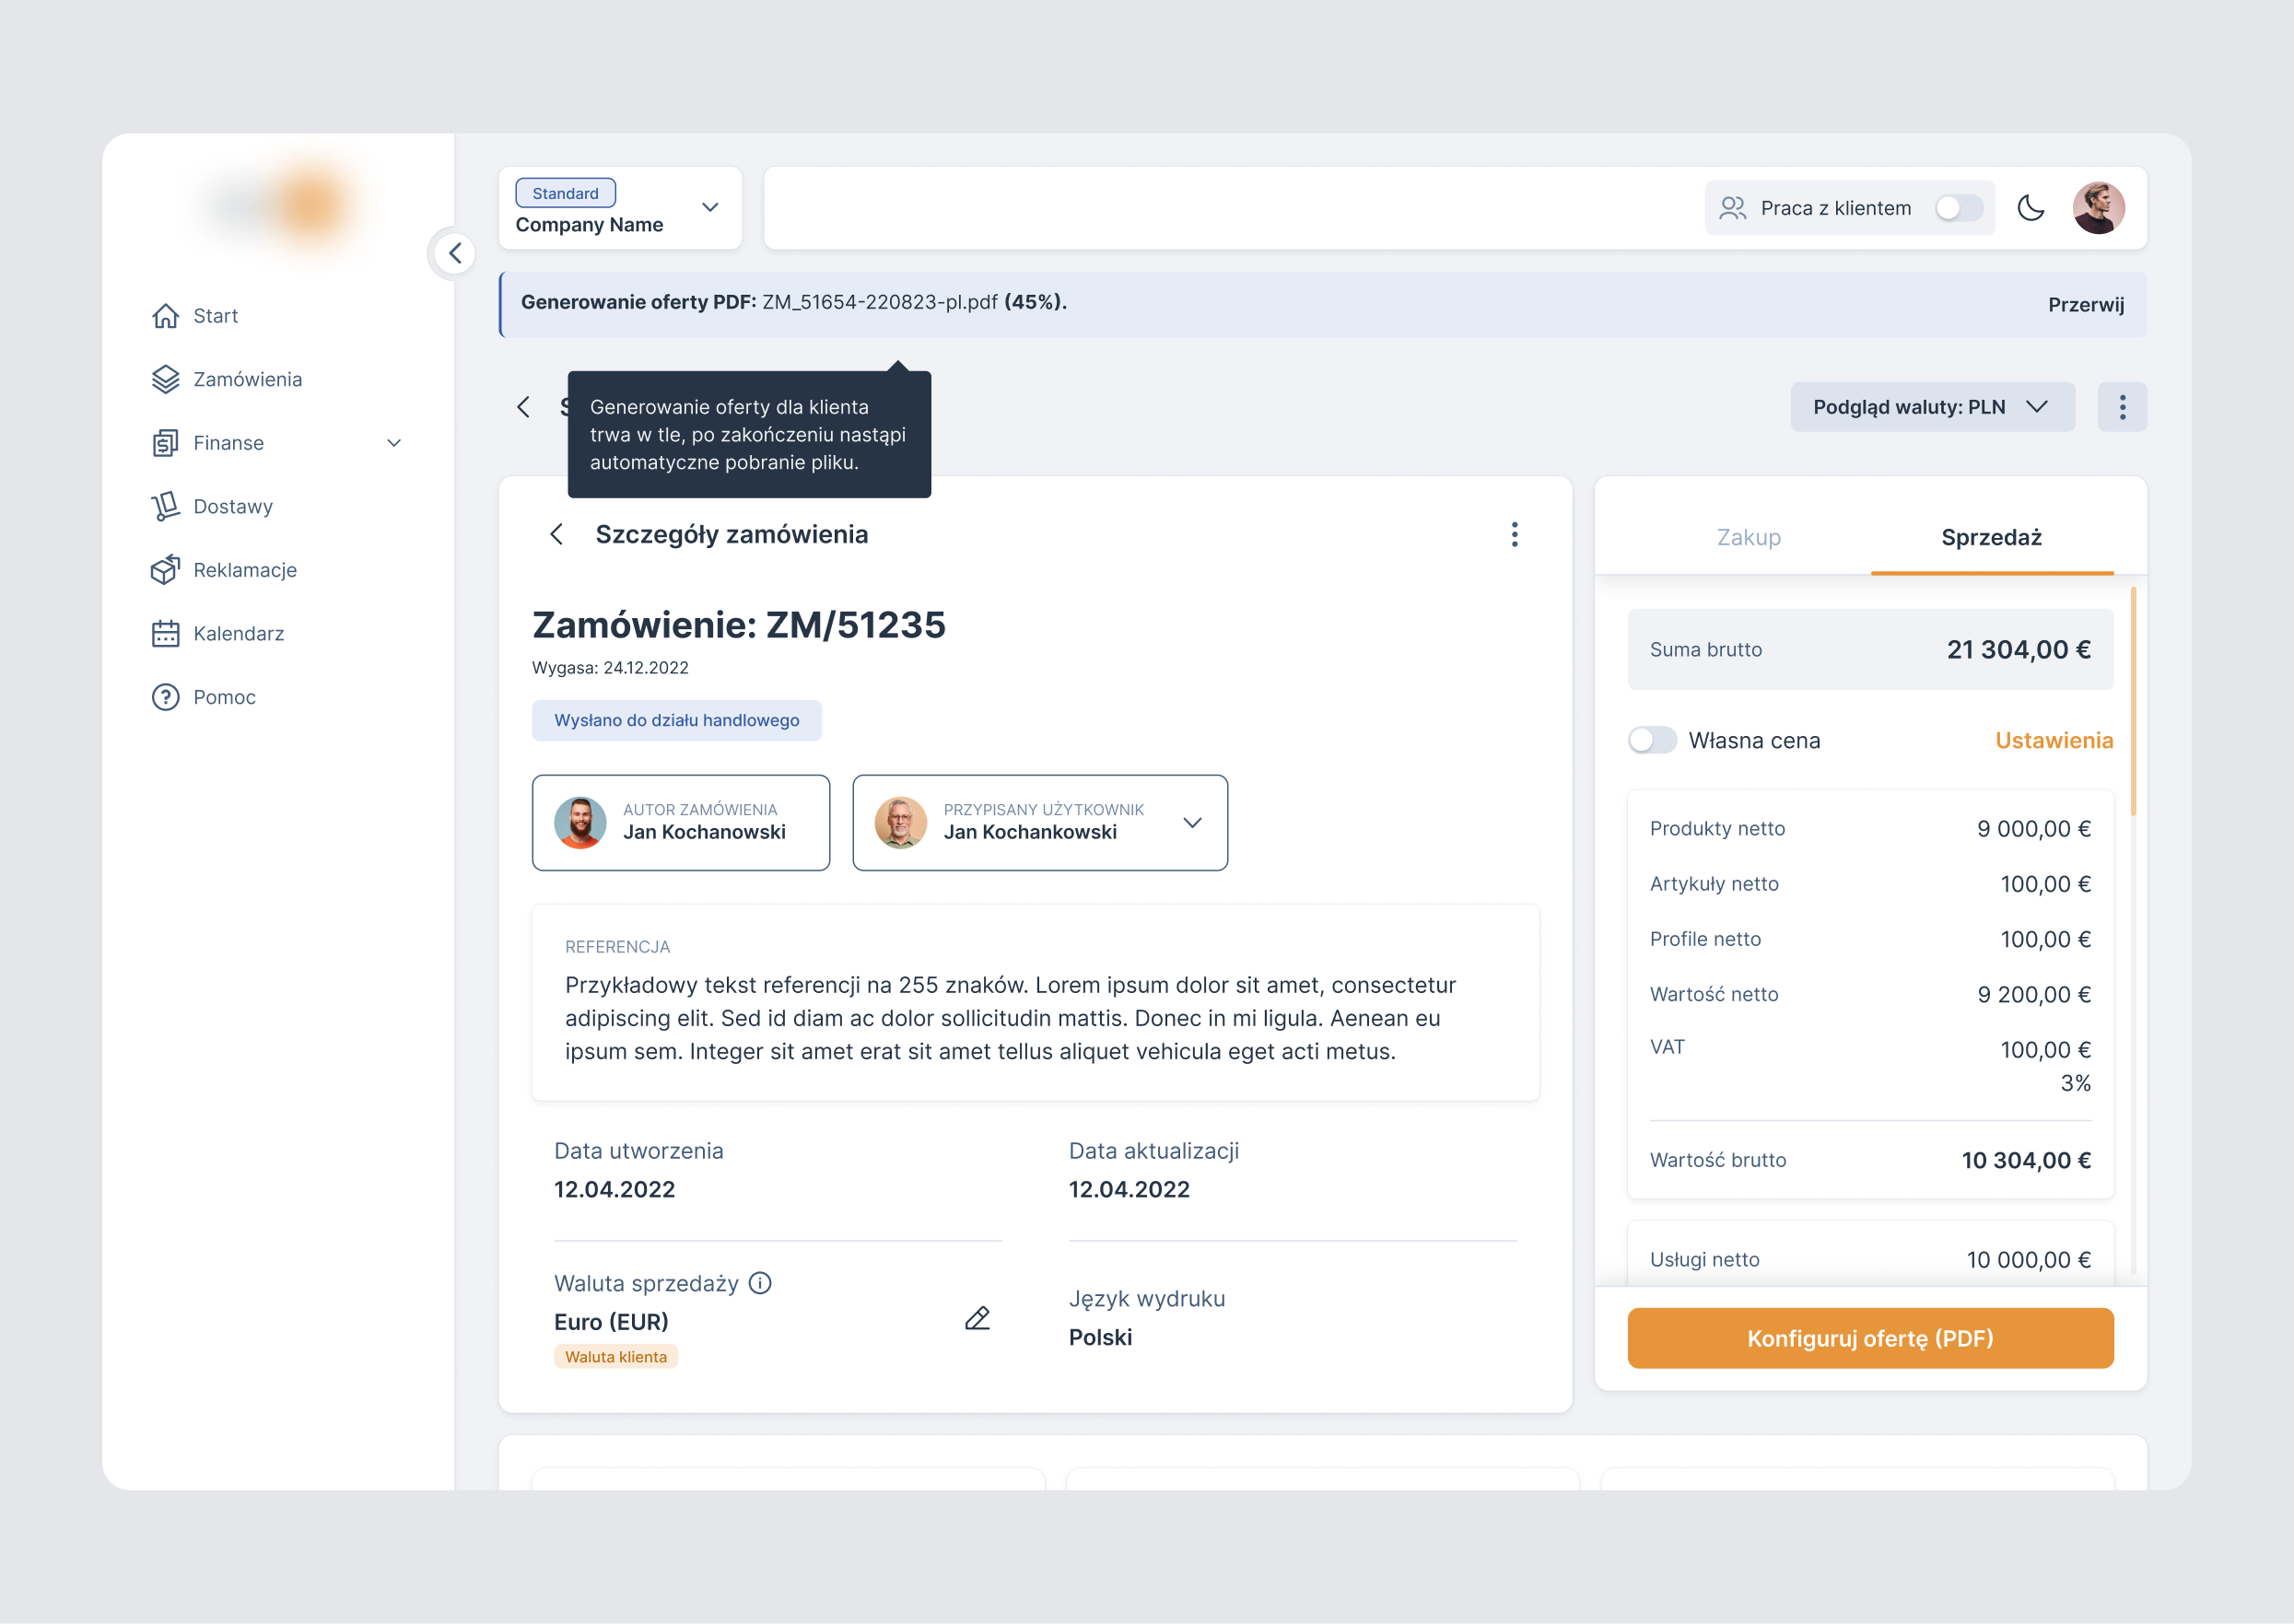This screenshot has height=1624, width=2294.
Task: Click the Reklamacje box icon
Action: click(165, 570)
